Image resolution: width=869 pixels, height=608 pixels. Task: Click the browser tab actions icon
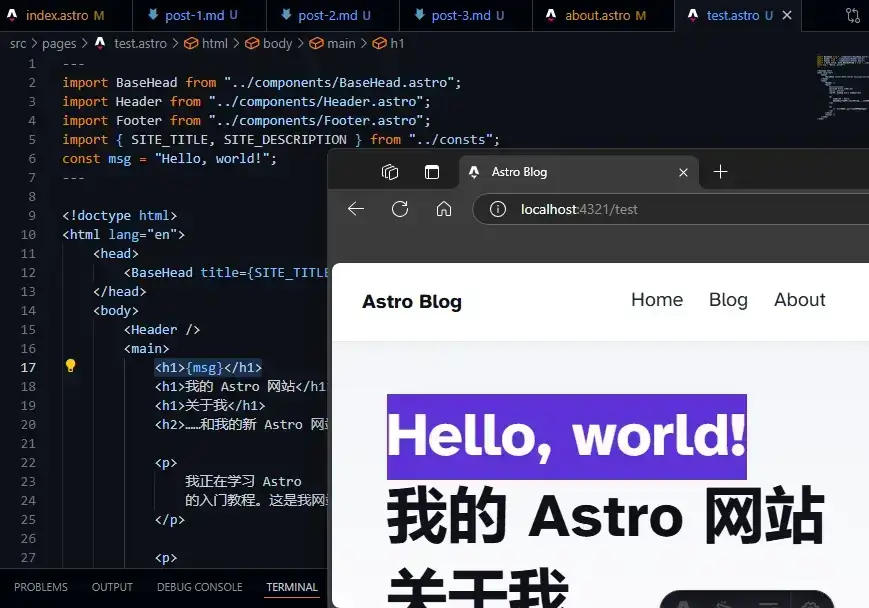[432, 172]
